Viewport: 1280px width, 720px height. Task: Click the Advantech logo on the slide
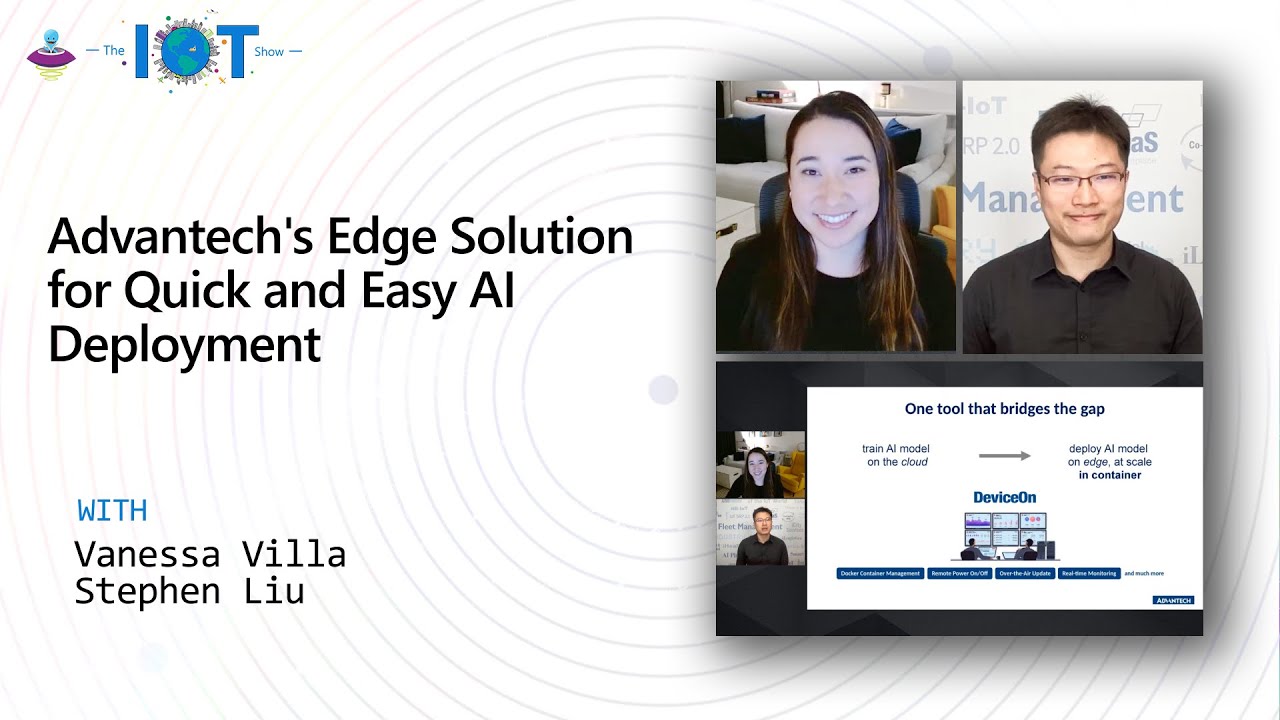1173,600
